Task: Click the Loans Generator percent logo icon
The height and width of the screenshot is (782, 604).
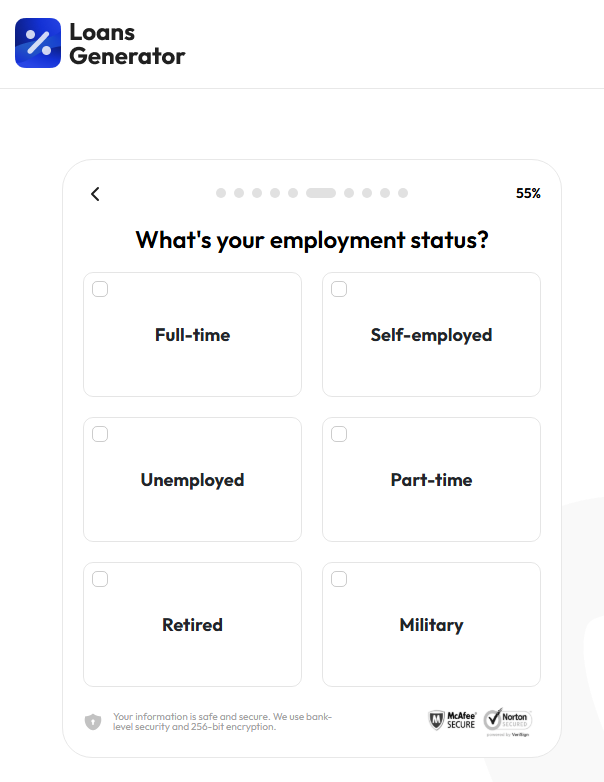Action: (x=38, y=43)
